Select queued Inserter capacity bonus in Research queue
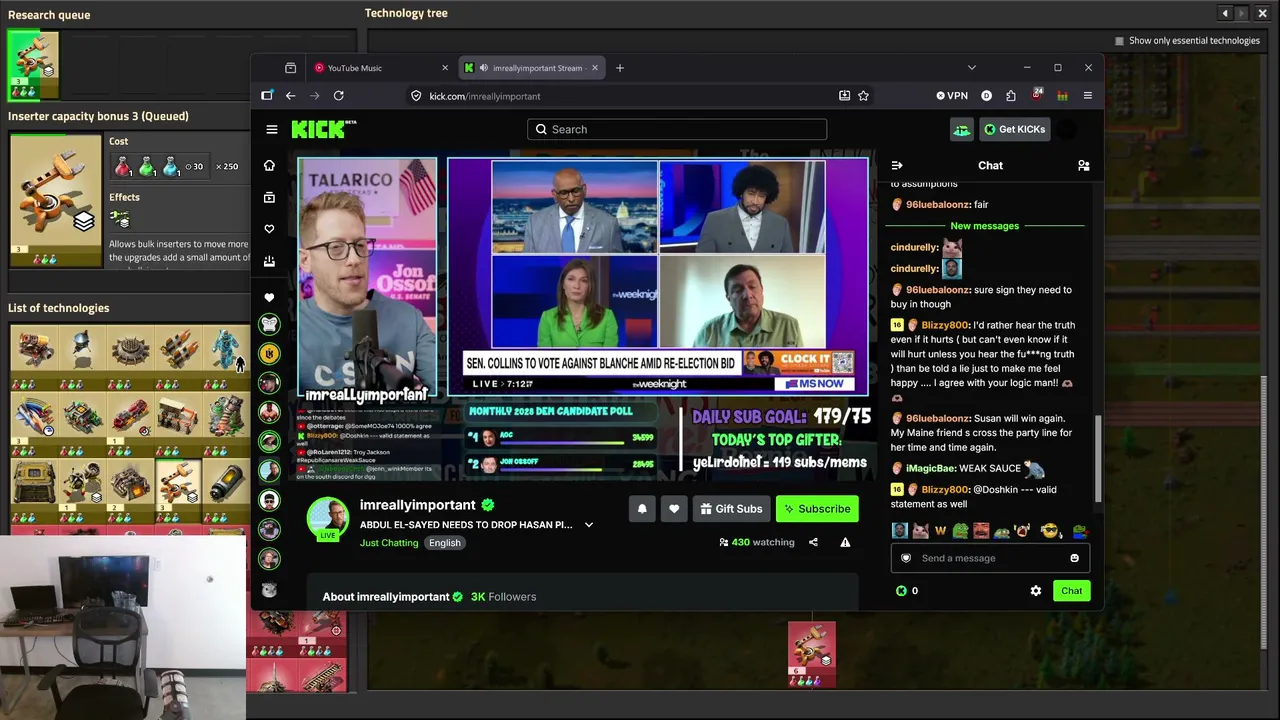This screenshot has height=720, width=1280. (33, 66)
